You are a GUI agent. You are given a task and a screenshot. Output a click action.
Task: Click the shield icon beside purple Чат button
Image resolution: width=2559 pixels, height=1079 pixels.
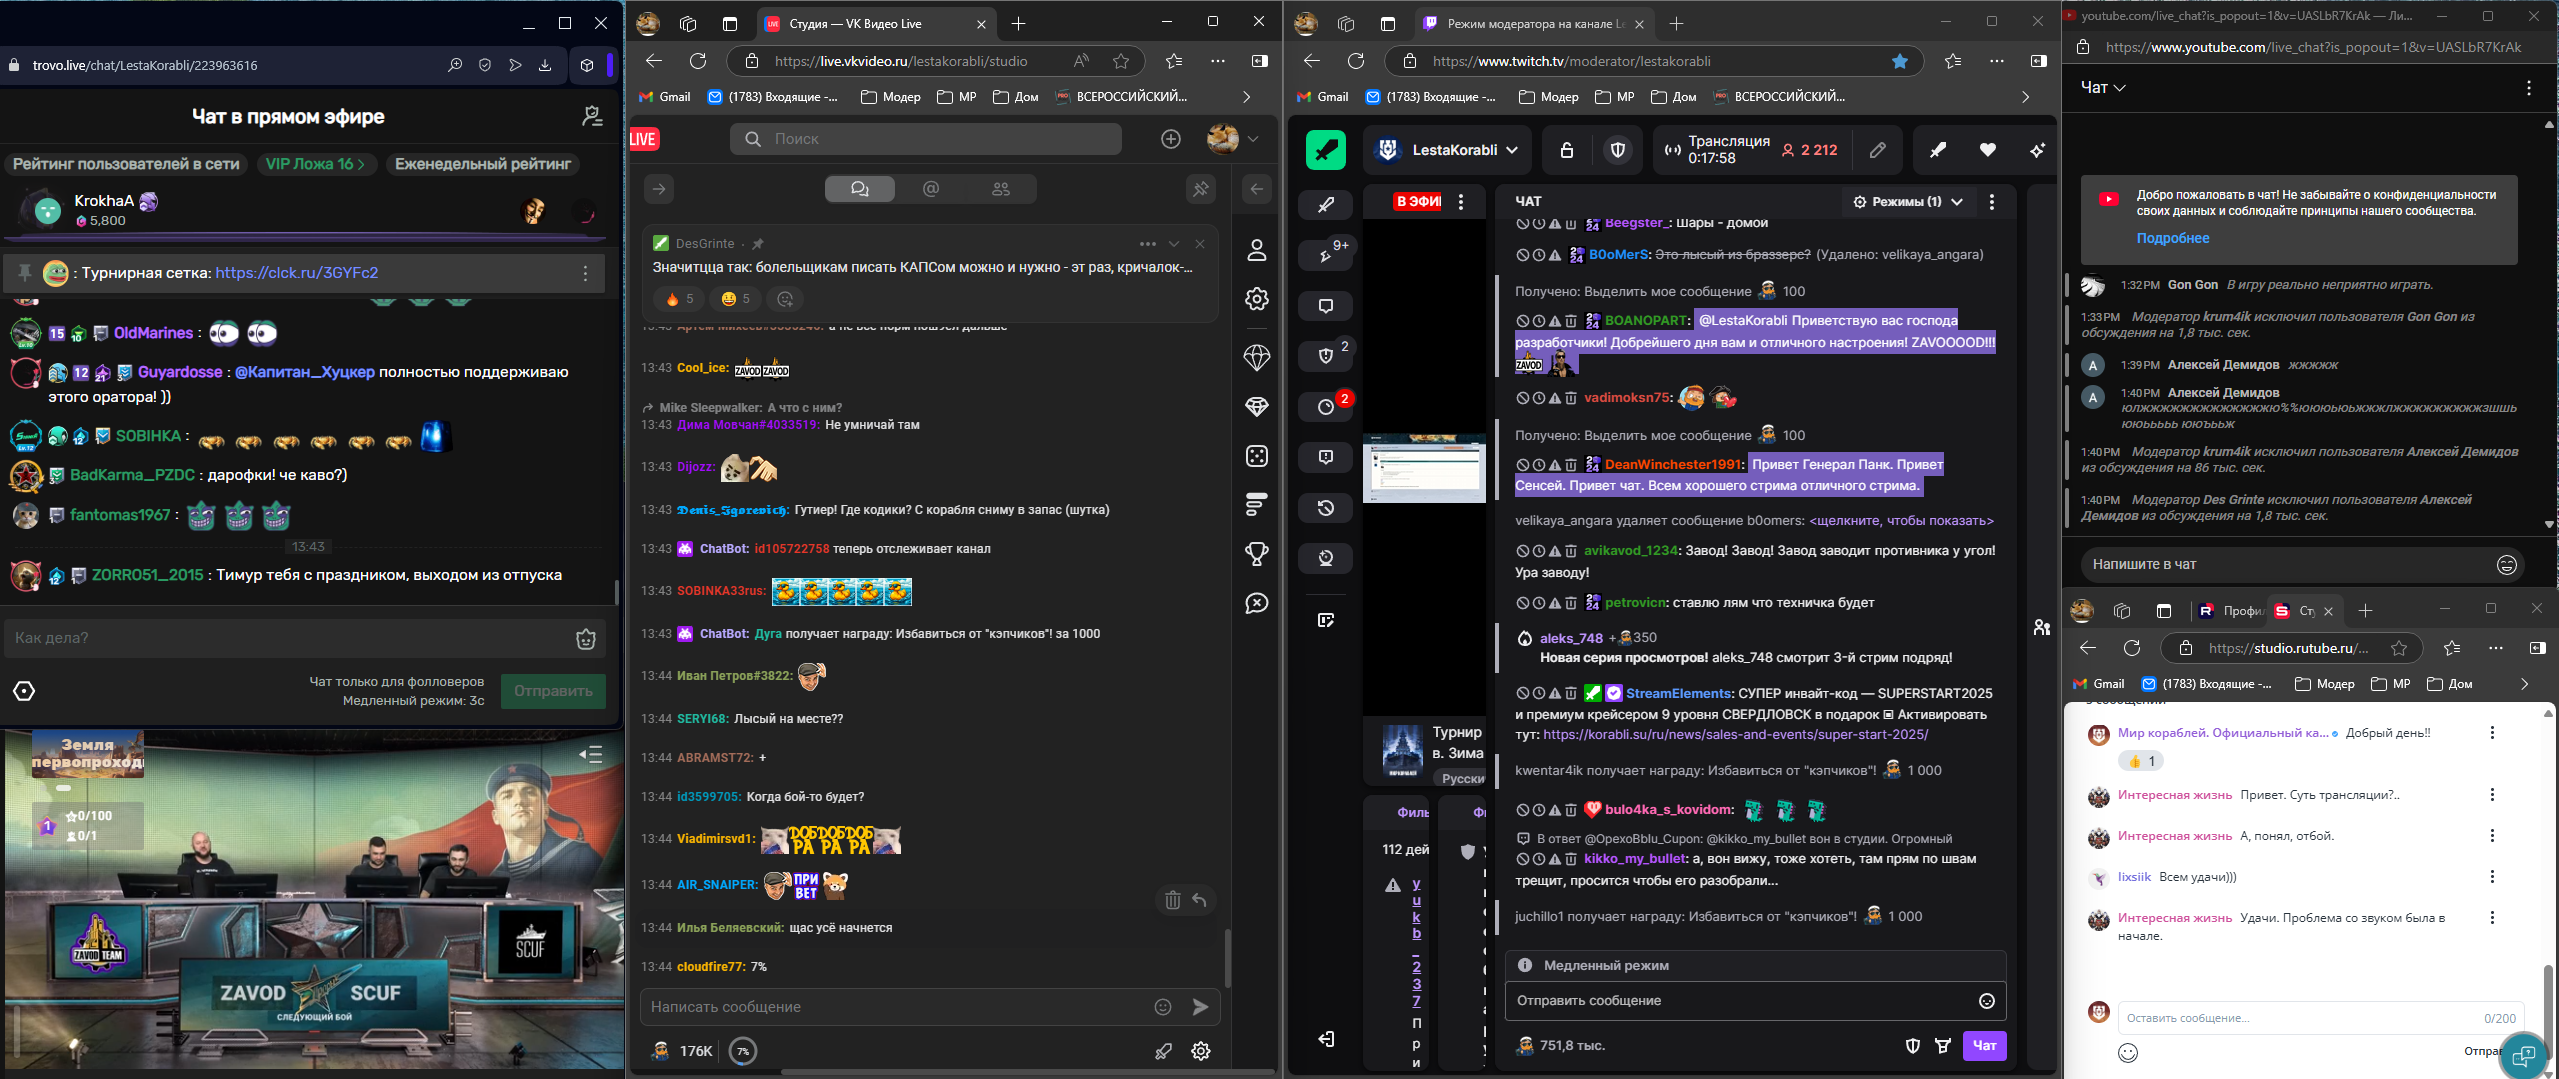tap(1912, 1045)
